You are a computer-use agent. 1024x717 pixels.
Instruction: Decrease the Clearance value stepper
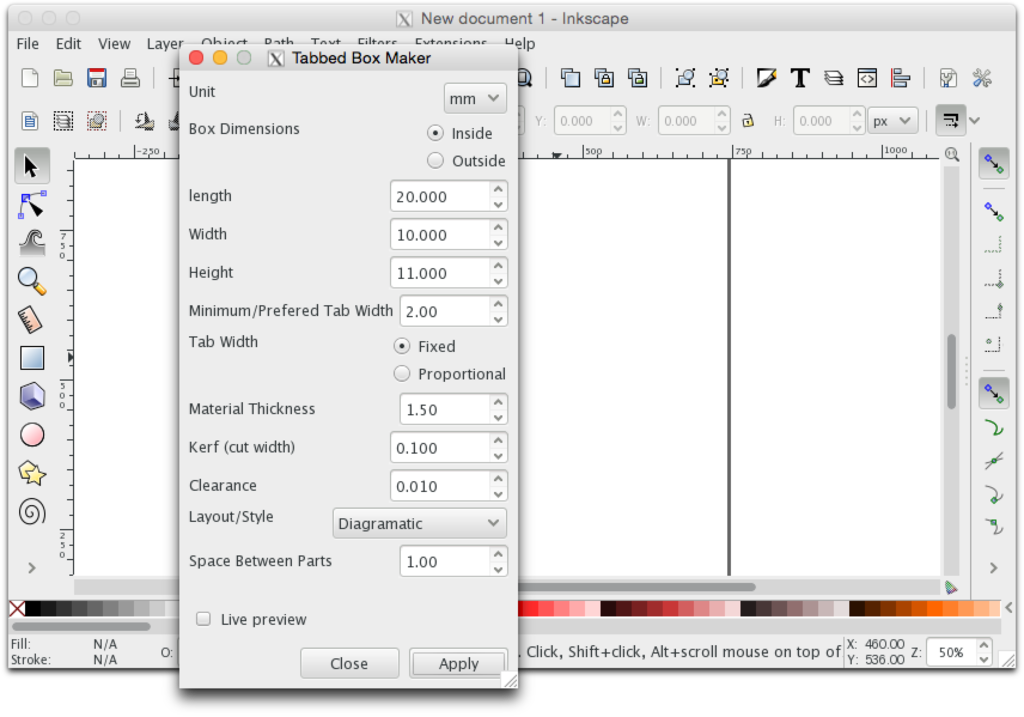pos(498,494)
